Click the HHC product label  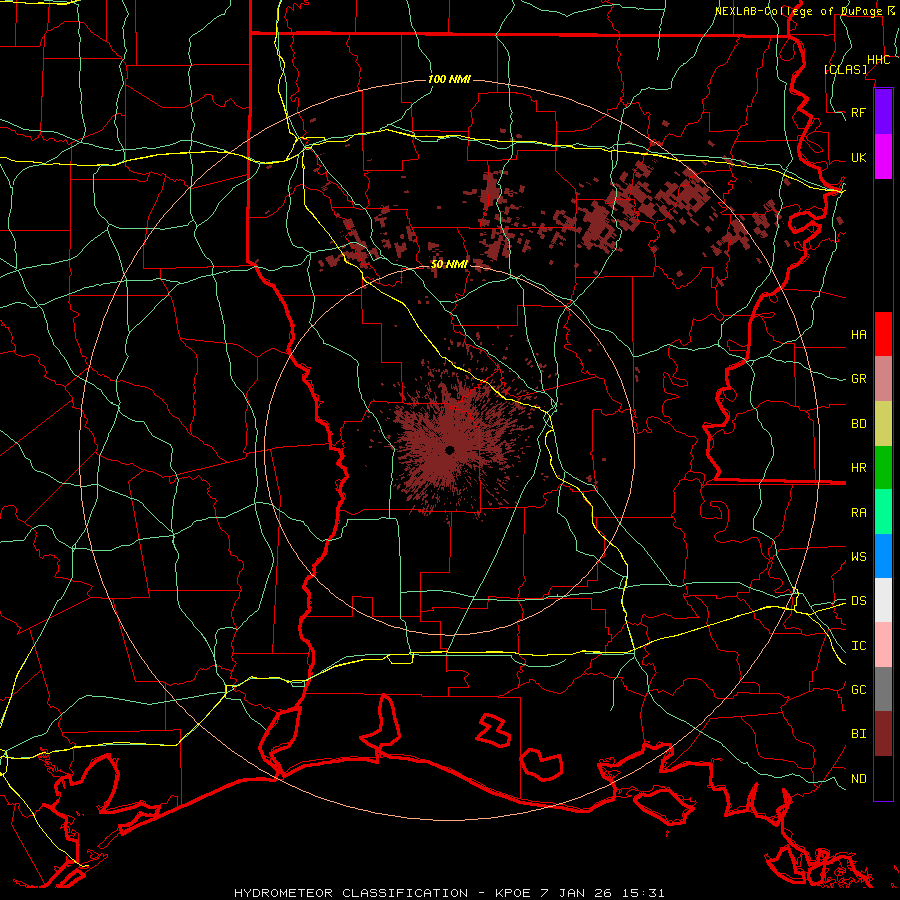(x=878, y=59)
